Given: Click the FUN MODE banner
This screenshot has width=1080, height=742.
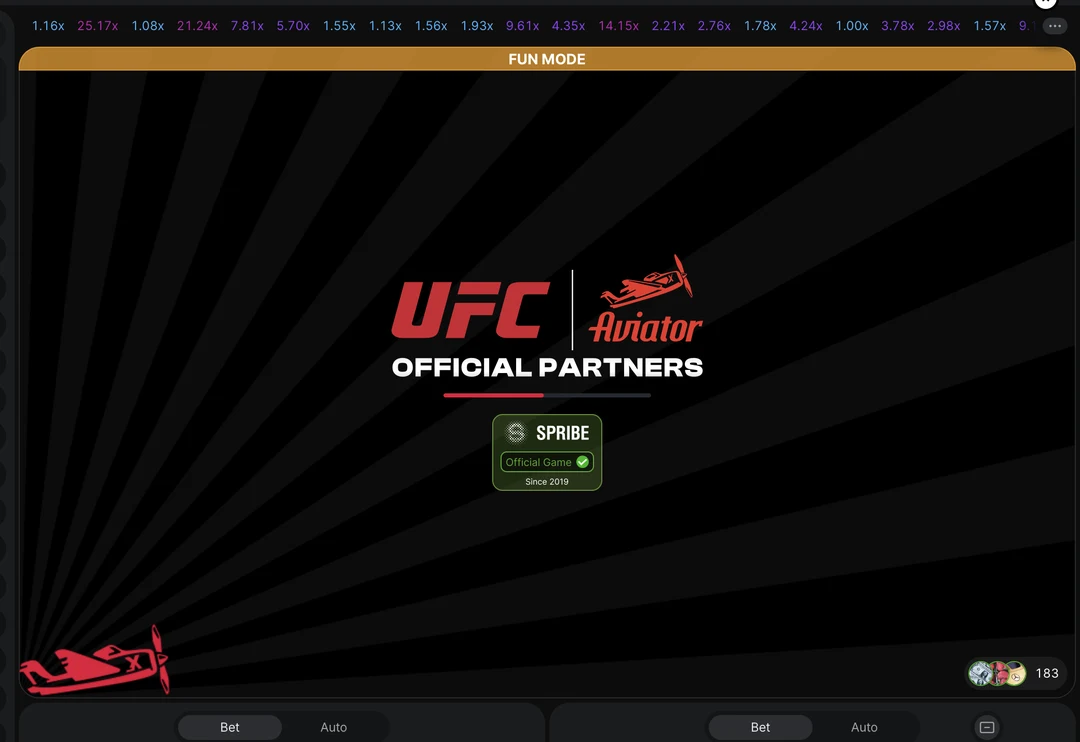Looking at the screenshot, I should pyautogui.click(x=547, y=59).
